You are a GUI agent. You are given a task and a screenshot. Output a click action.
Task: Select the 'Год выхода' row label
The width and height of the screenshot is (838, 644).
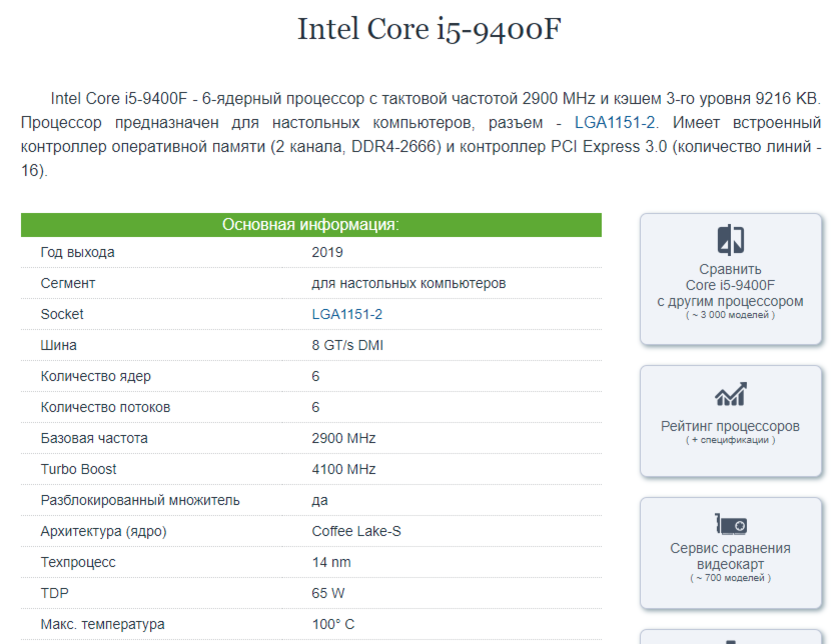[77, 252]
